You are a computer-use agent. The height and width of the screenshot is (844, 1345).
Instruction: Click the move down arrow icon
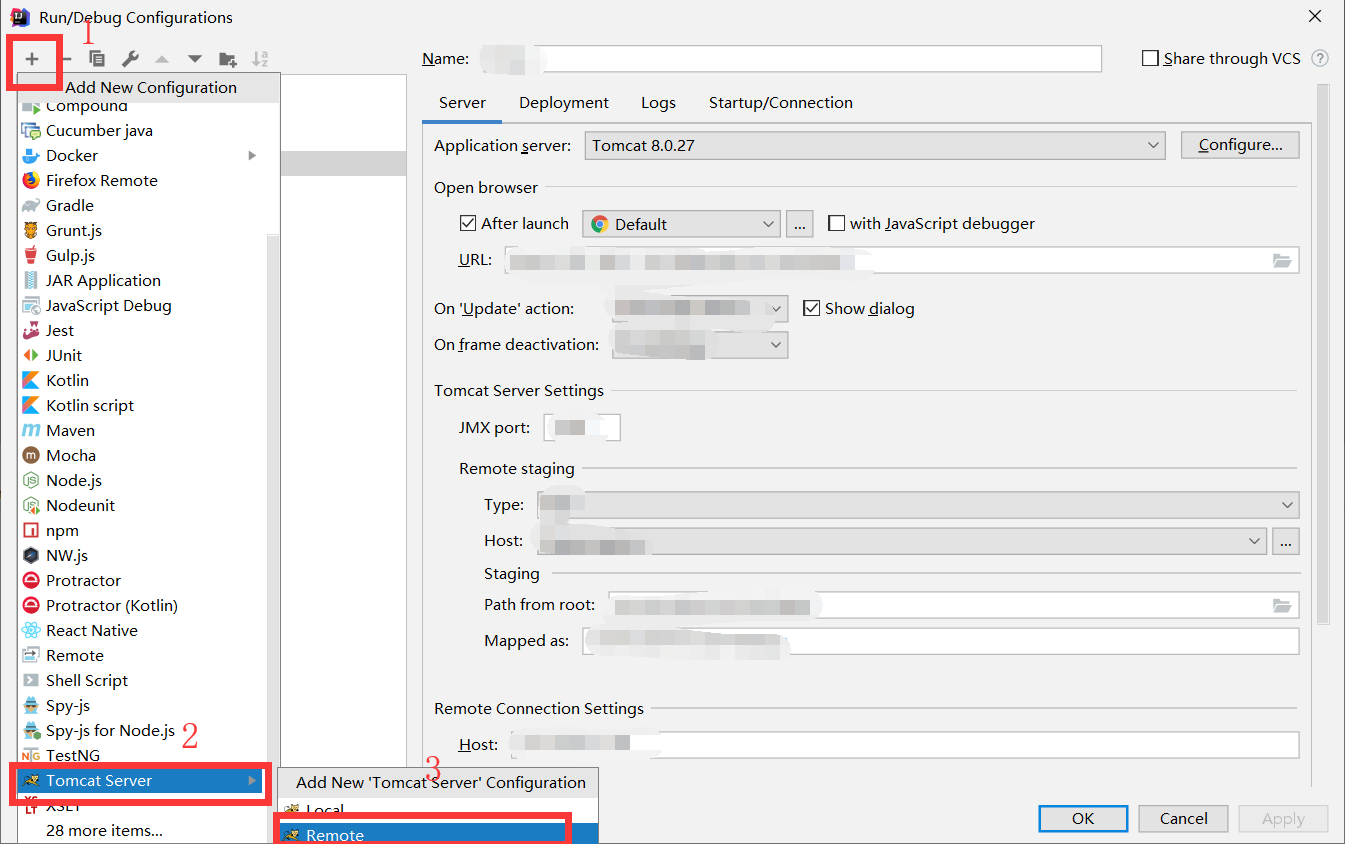[x=195, y=59]
